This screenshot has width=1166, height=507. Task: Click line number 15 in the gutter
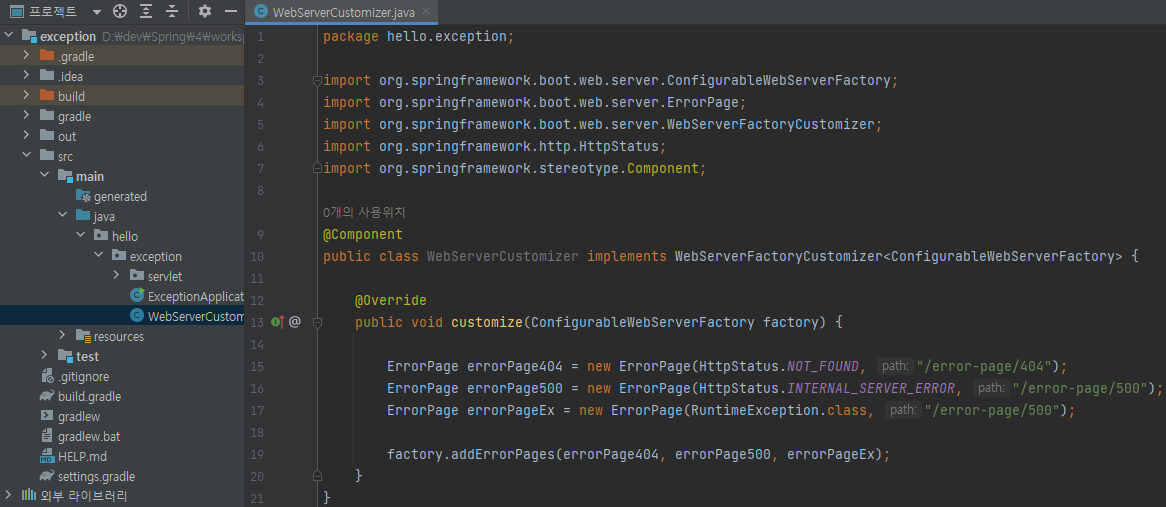tap(257, 366)
